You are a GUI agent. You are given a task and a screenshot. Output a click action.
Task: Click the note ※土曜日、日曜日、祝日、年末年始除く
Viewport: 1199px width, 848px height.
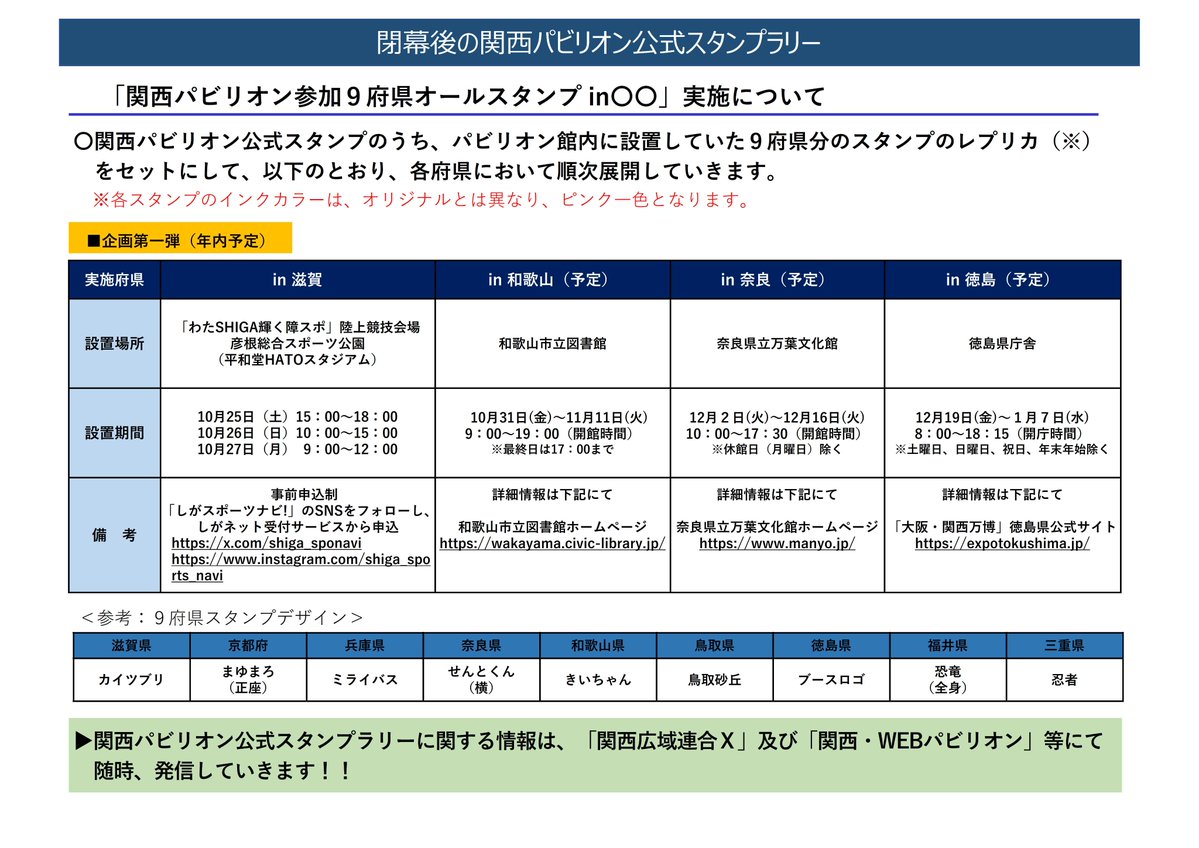tap(1002, 450)
